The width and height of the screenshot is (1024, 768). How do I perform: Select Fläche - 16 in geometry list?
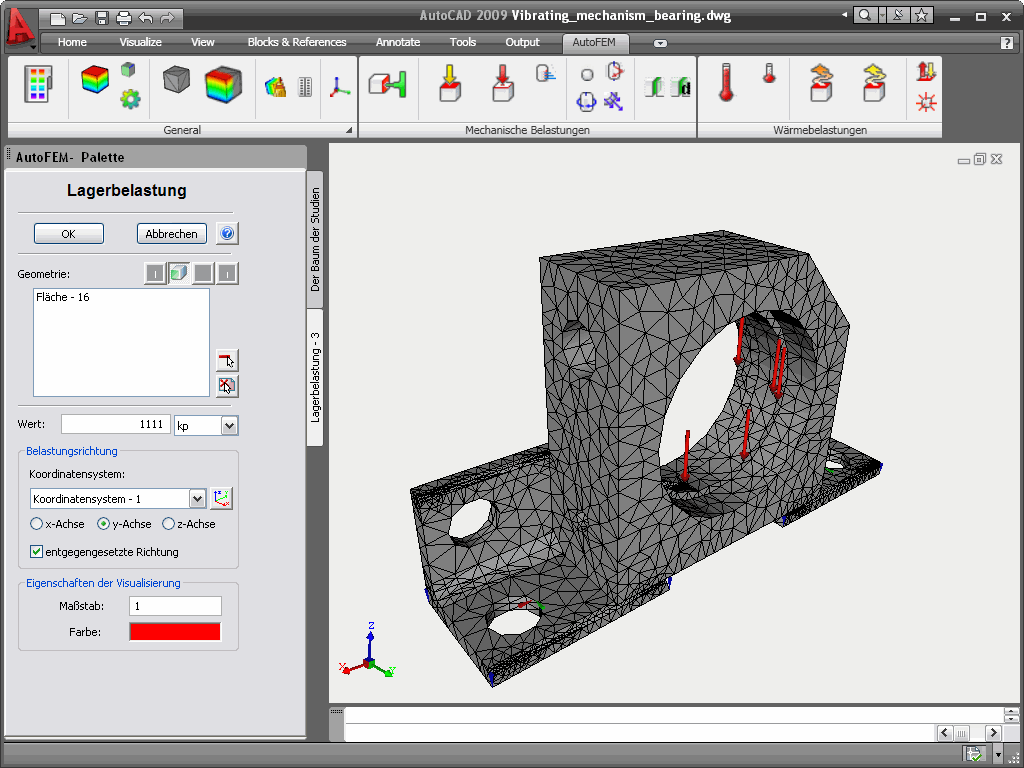63,297
